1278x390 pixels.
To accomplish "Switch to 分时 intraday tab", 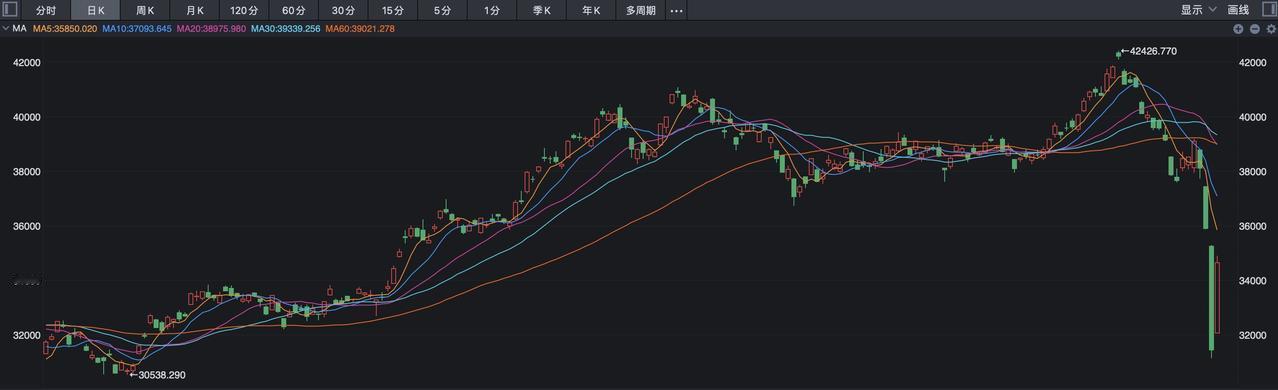I will point(46,10).
